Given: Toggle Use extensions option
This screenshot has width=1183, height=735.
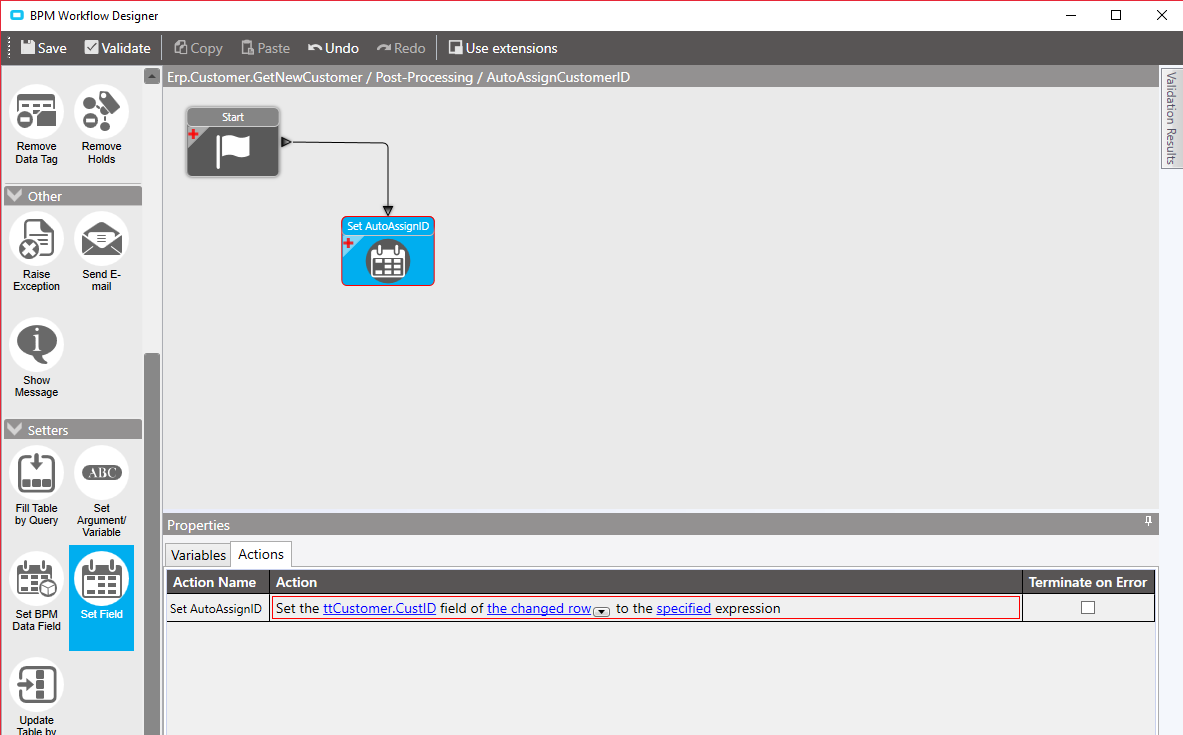Looking at the screenshot, I should (x=503, y=48).
